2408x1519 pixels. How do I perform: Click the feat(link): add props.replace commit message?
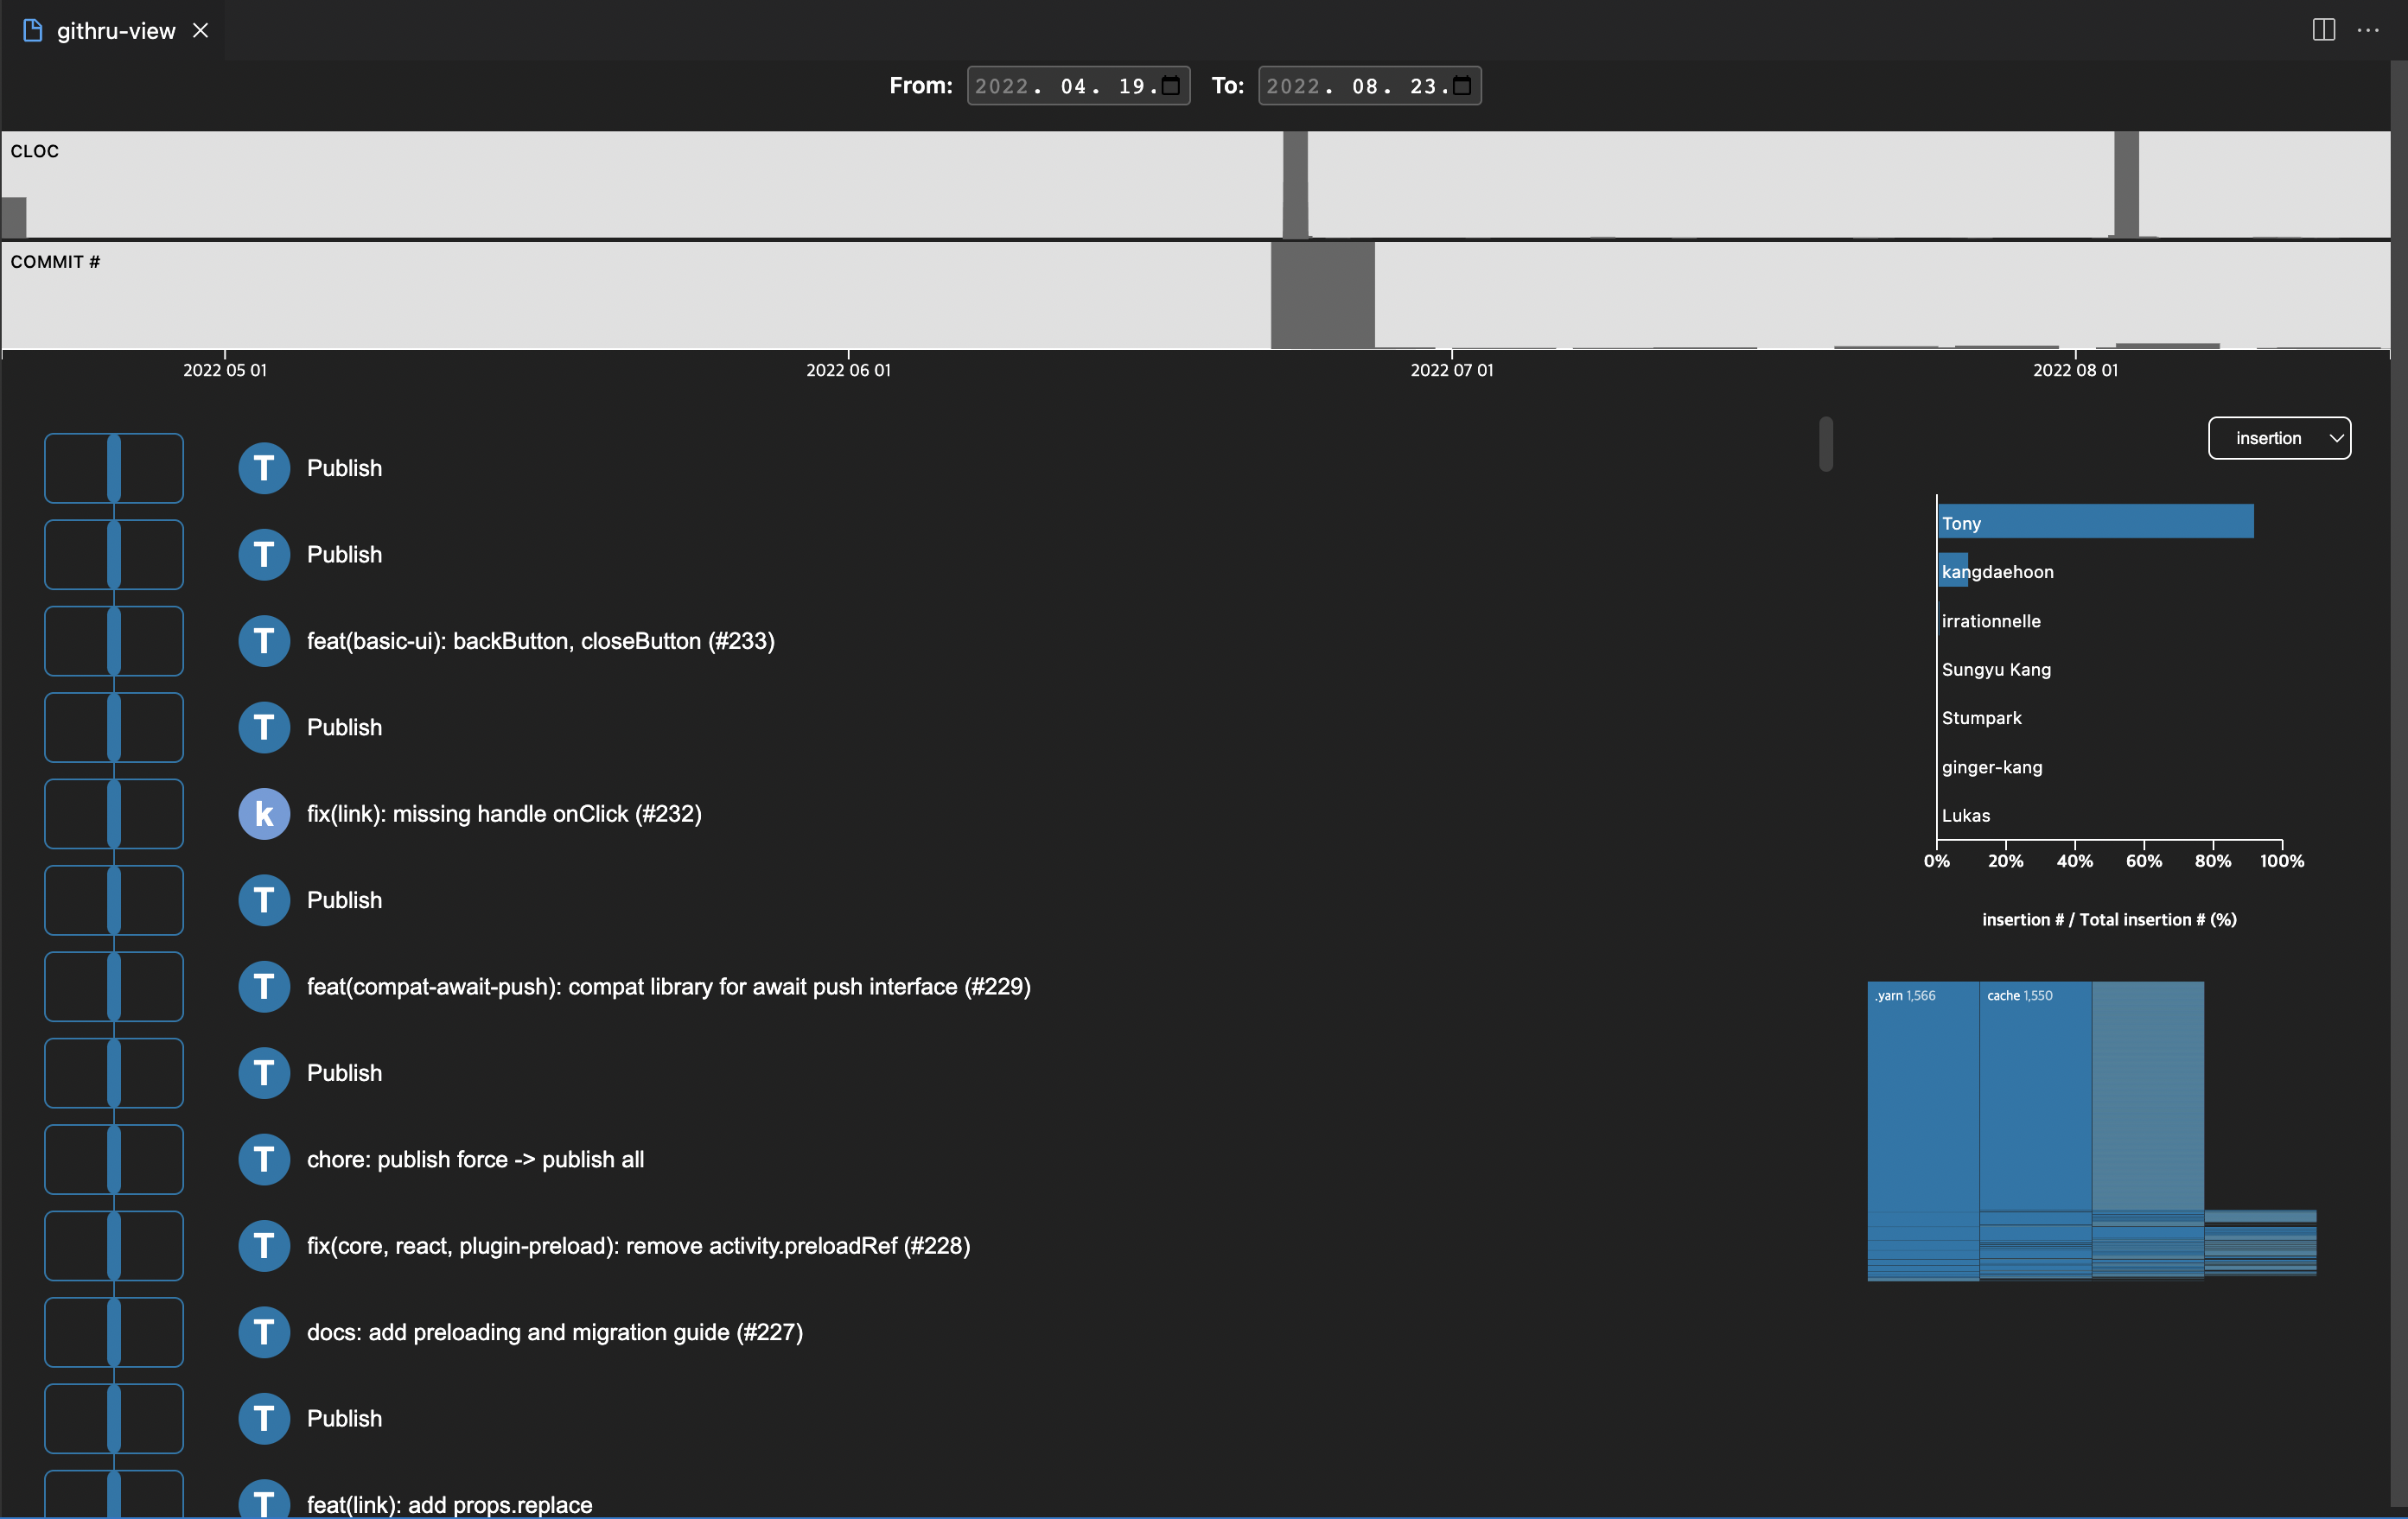click(449, 1503)
